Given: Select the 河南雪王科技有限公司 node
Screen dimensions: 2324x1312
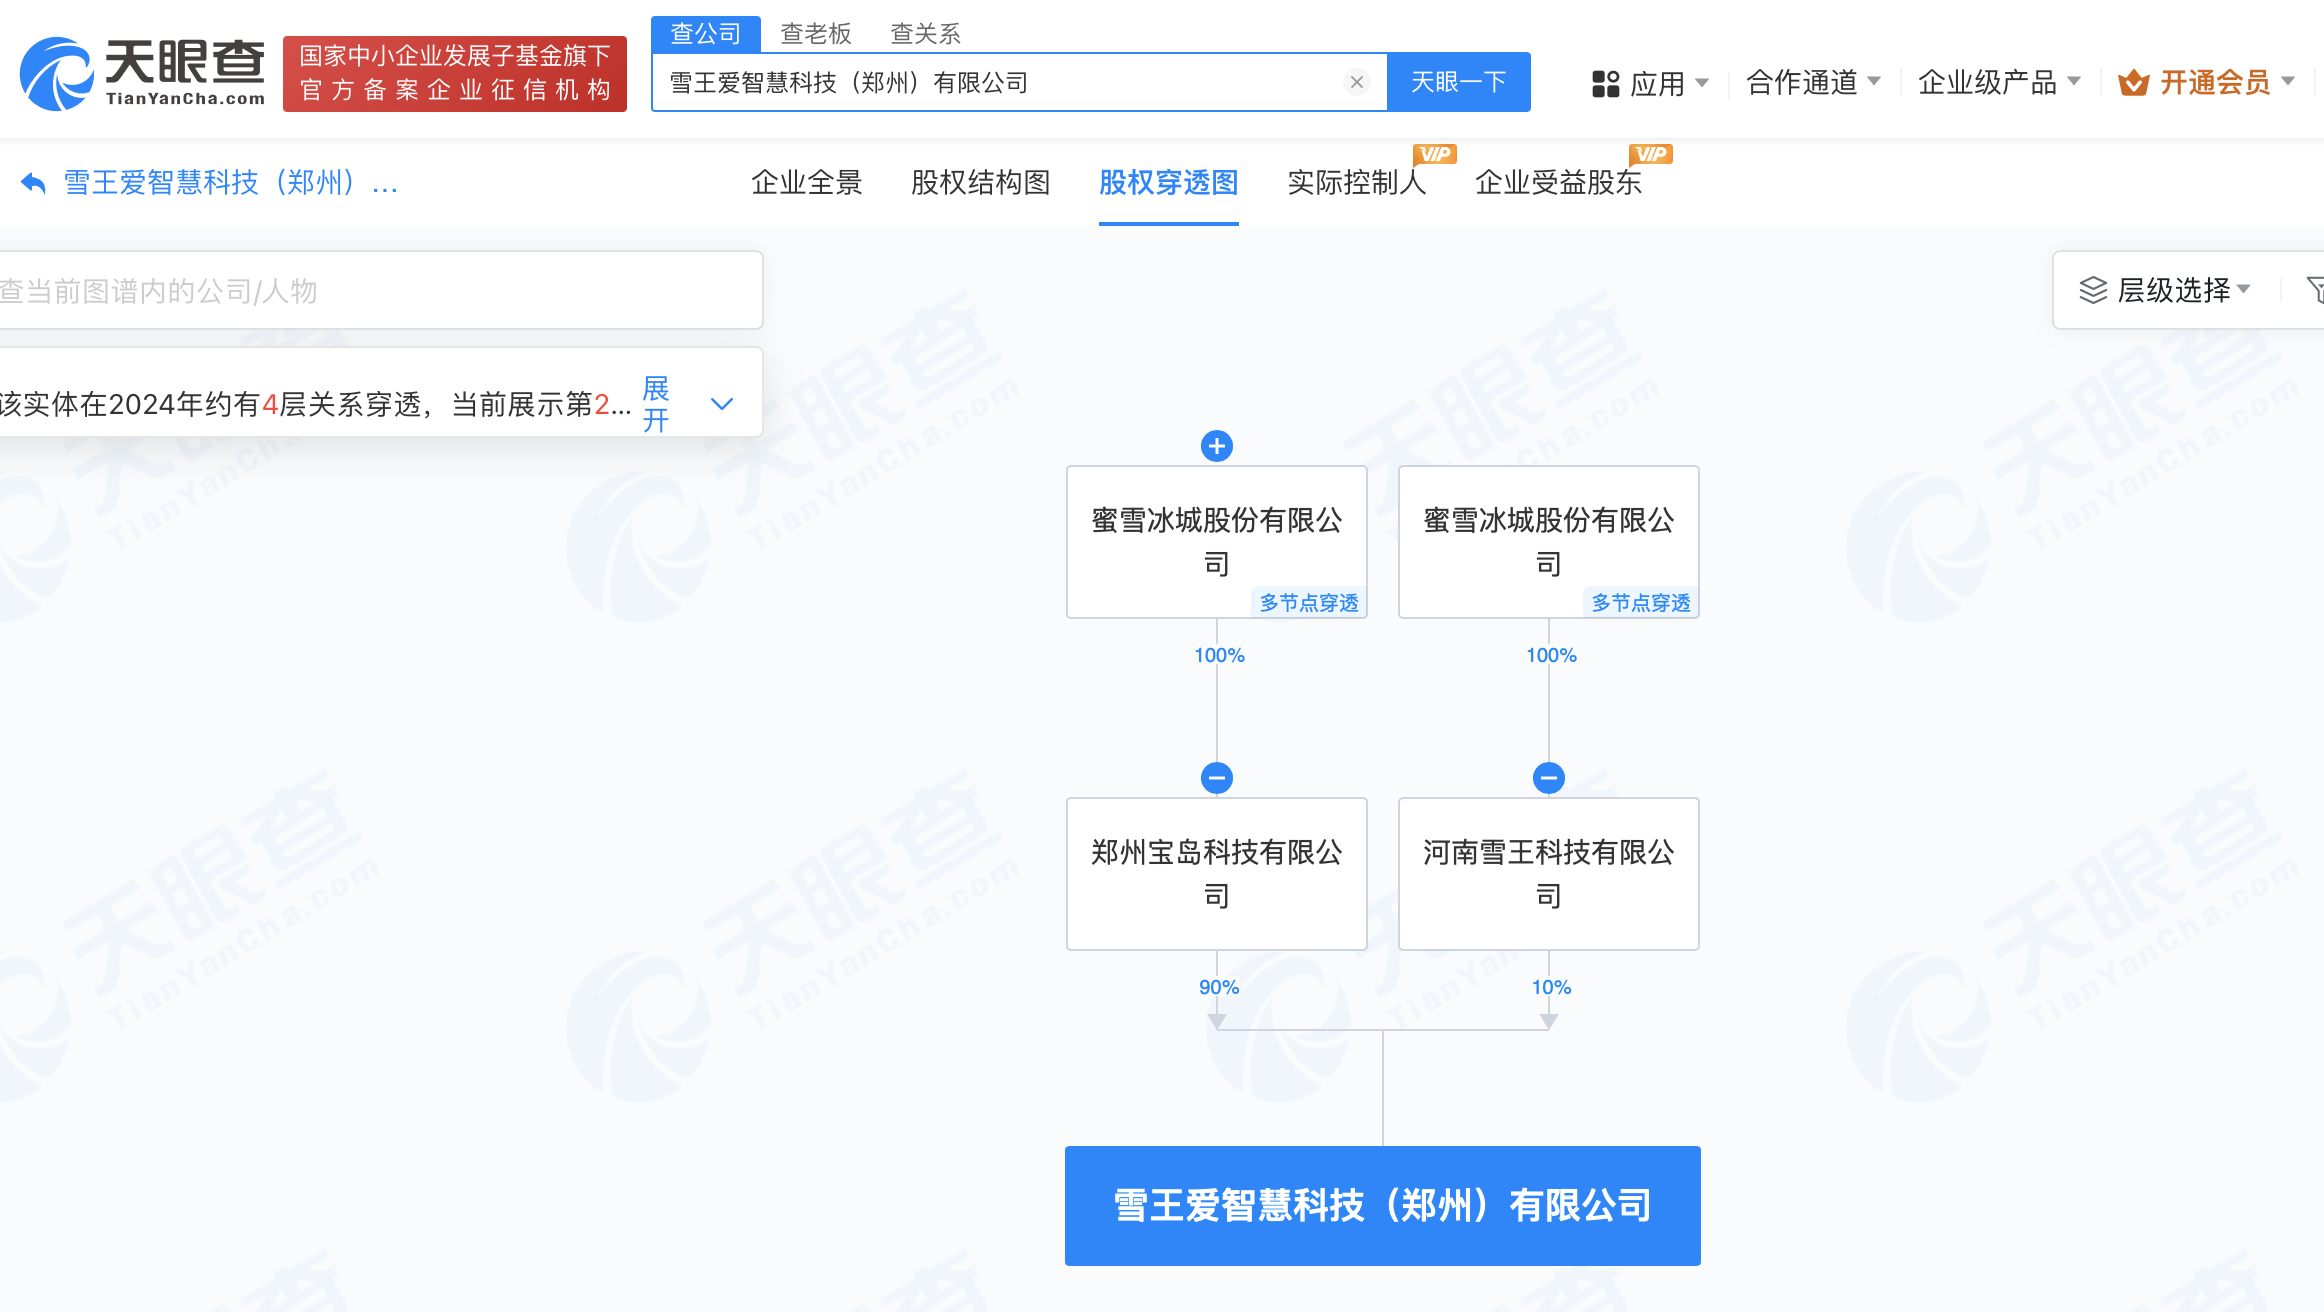Looking at the screenshot, I should pyautogui.click(x=1549, y=874).
